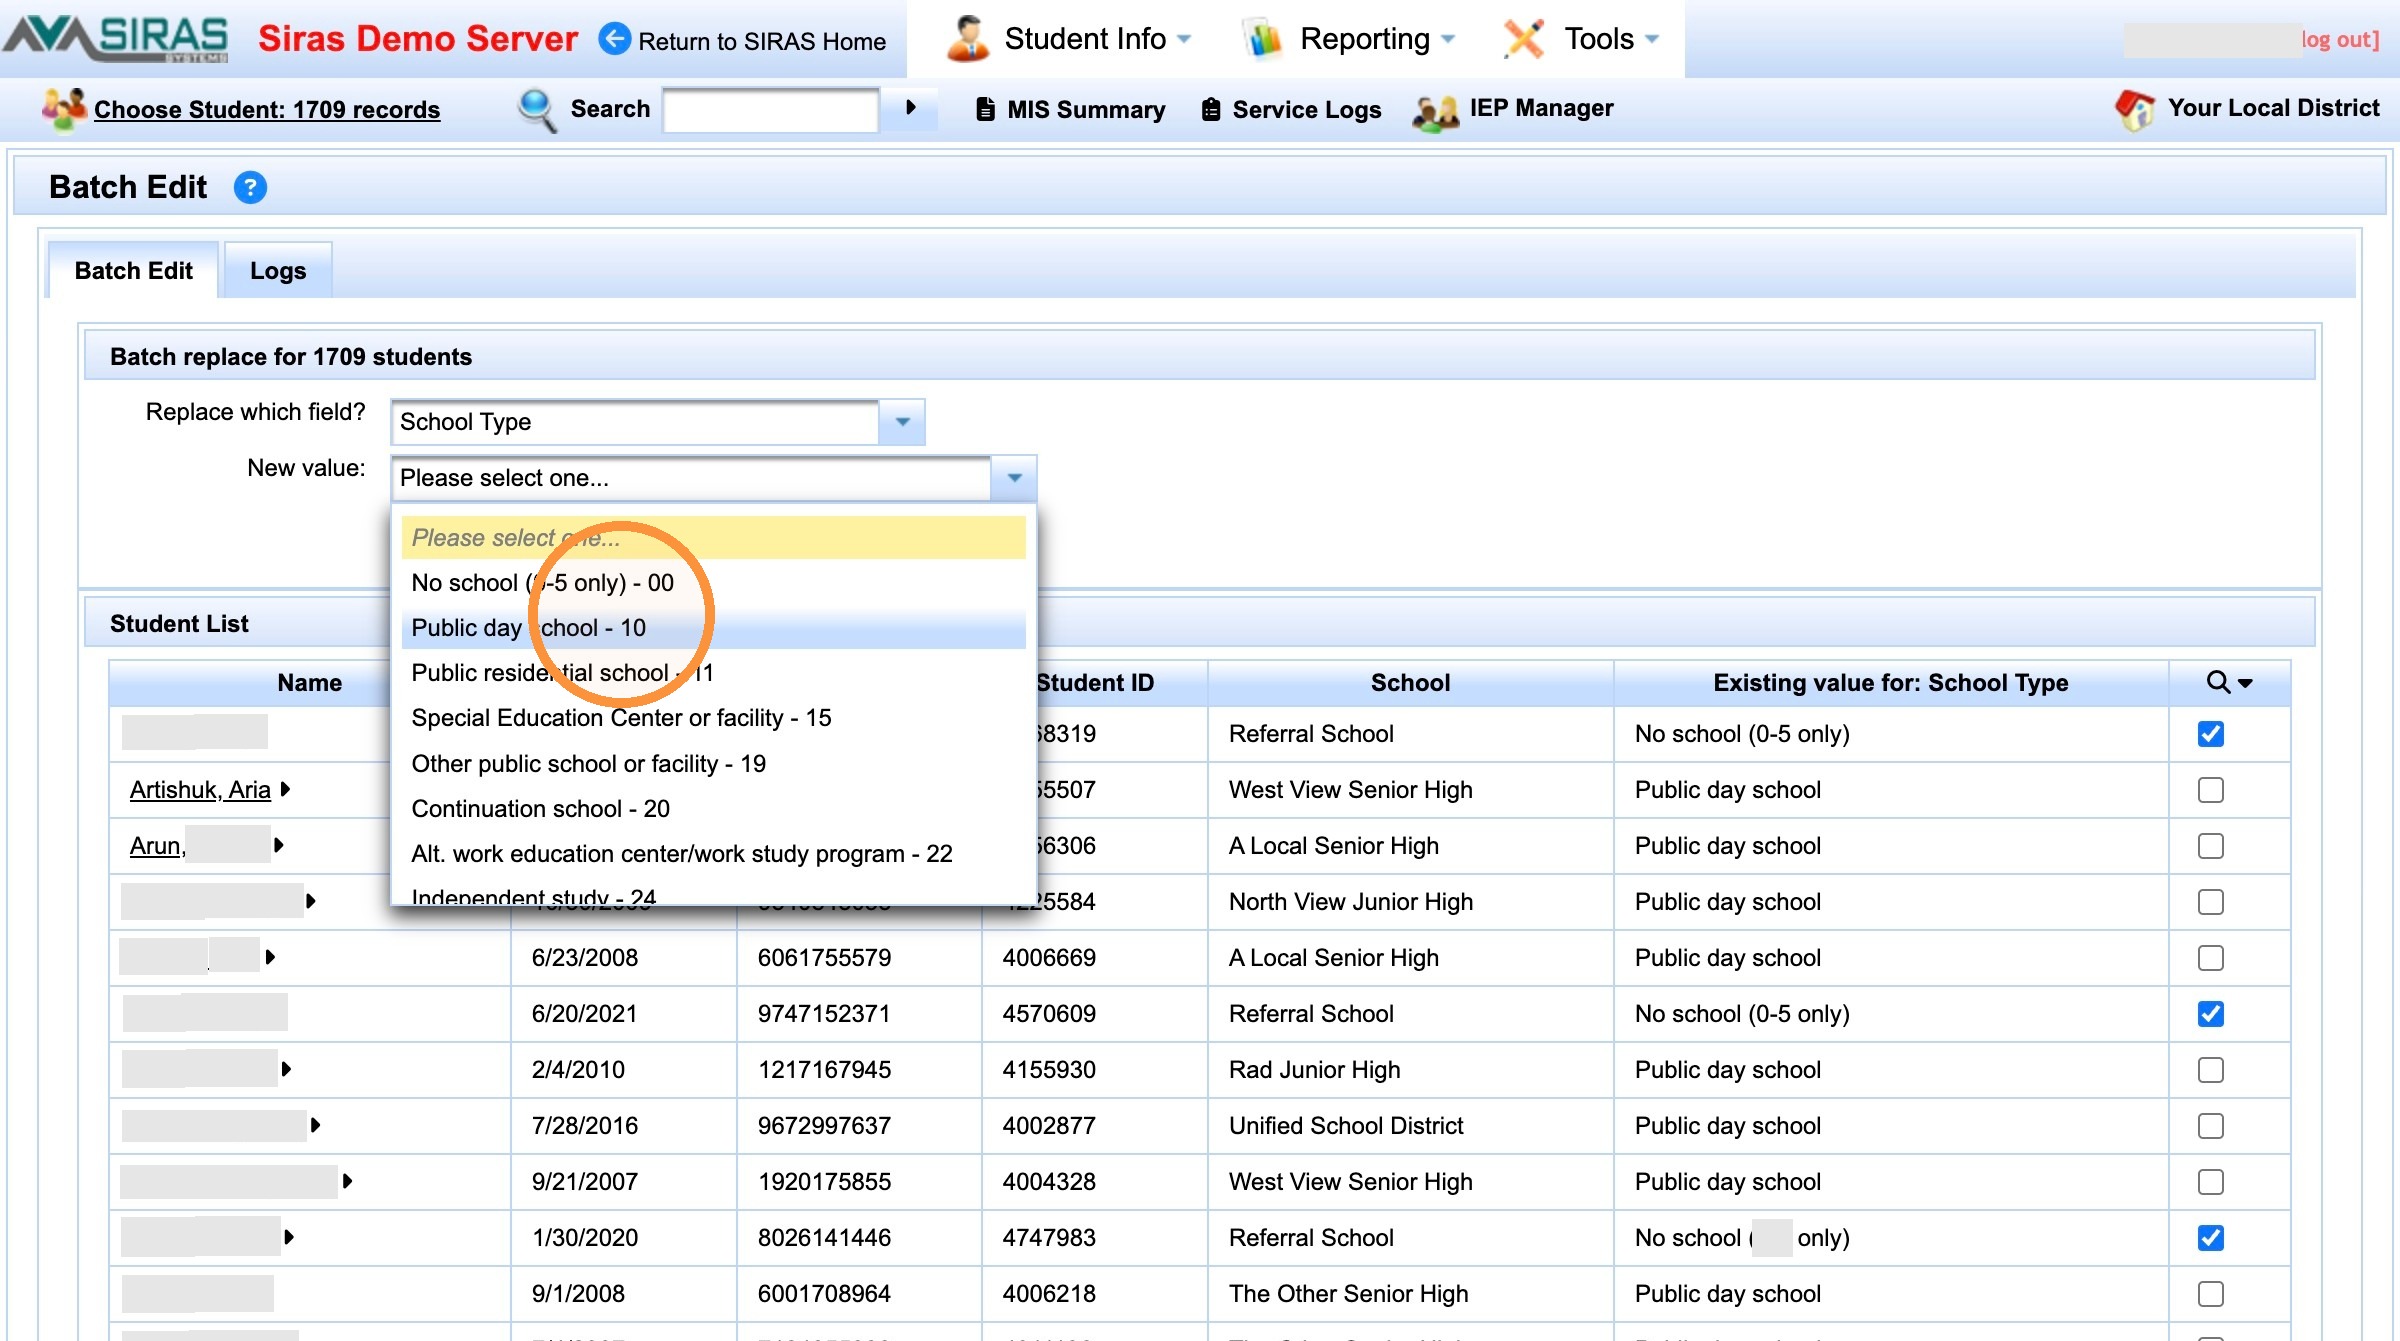Click the arrow beside the name in the 2/4/2010 row
This screenshot has width=2400, height=1341.
(x=286, y=1069)
